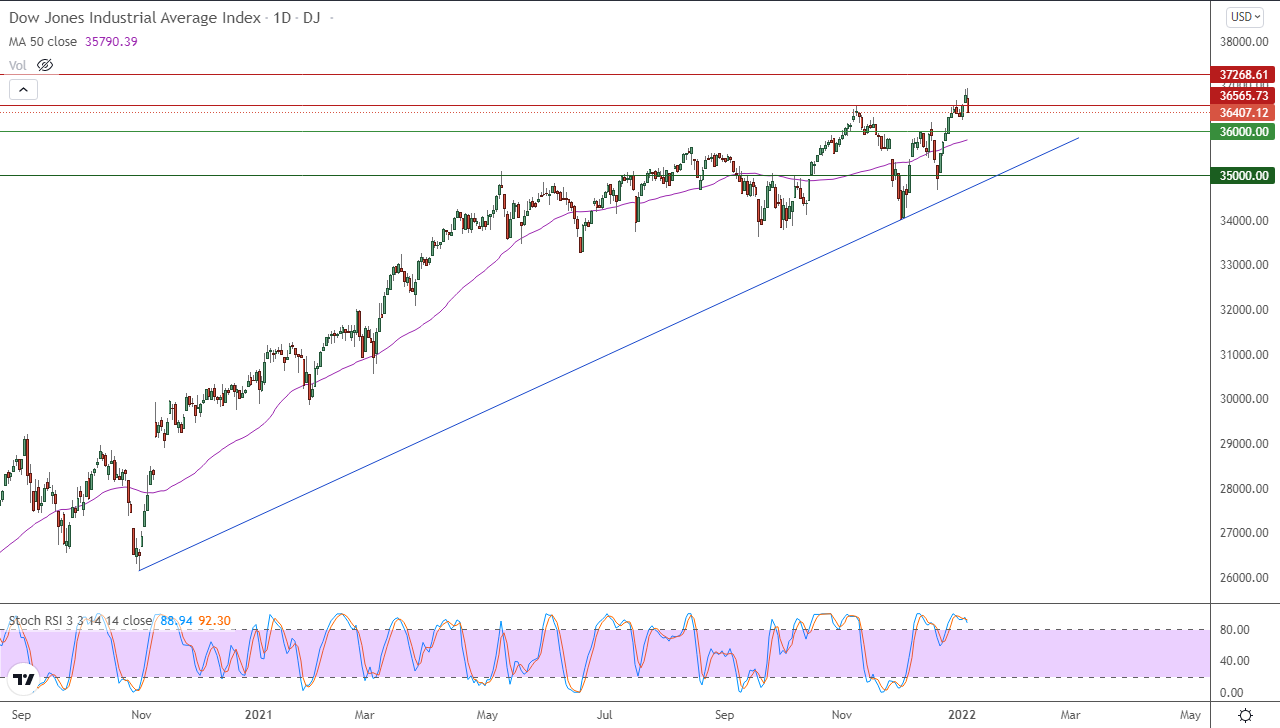
Task: Open the USD currency dropdown
Action: pyautogui.click(x=1245, y=16)
